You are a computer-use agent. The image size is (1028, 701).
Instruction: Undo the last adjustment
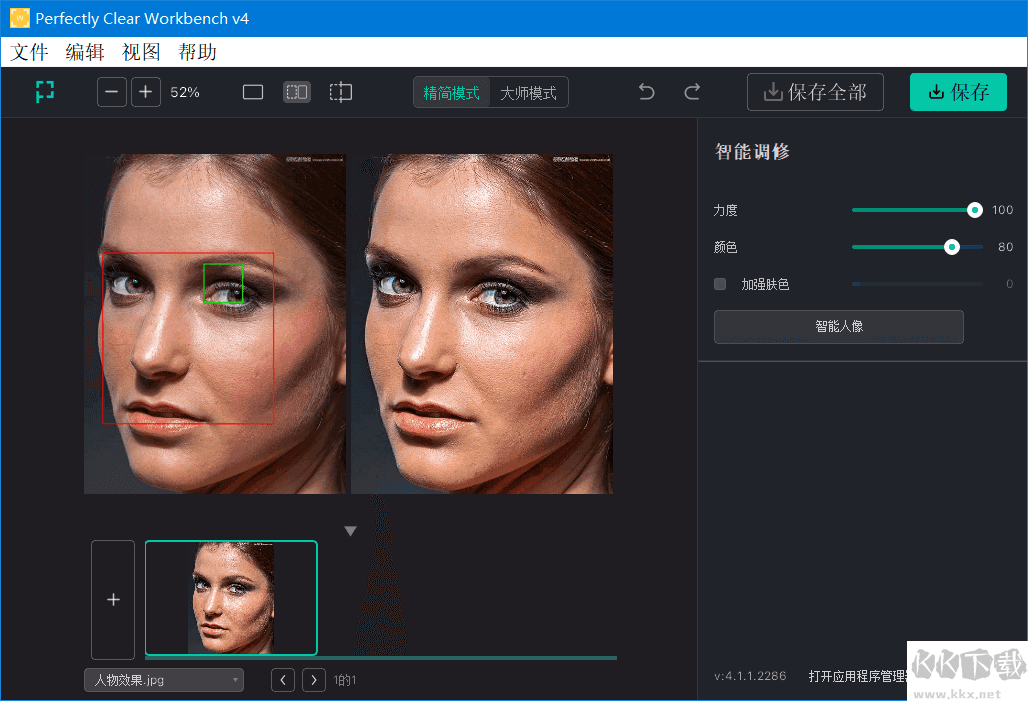click(646, 92)
